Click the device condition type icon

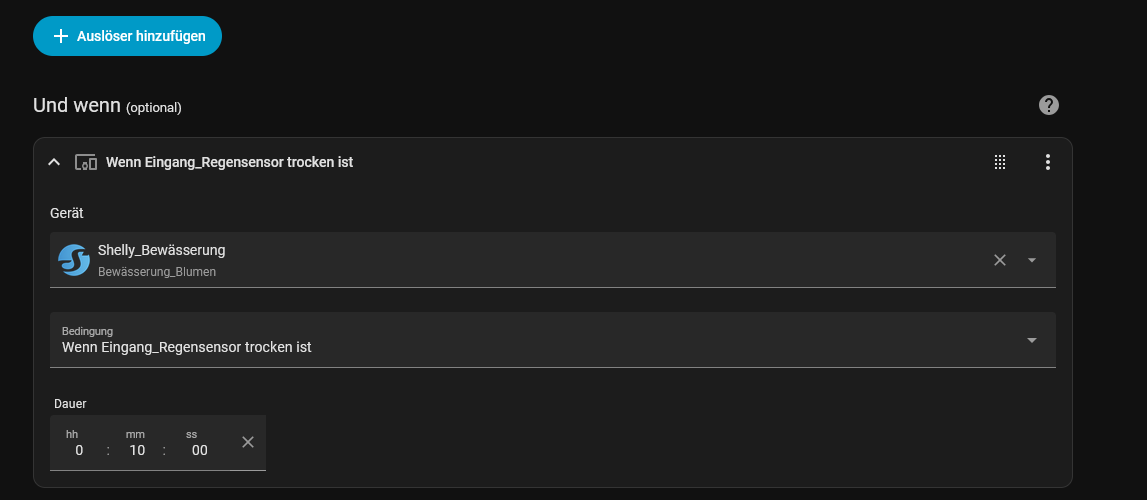click(86, 162)
